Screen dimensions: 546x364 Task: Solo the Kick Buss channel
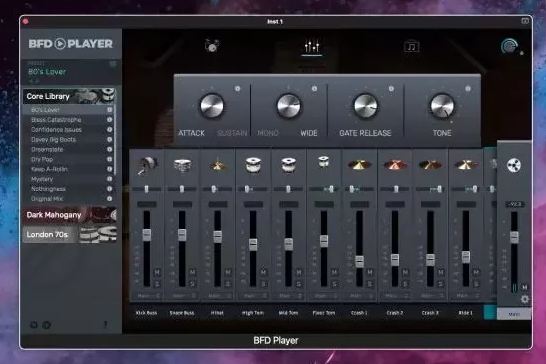pos(157,284)
